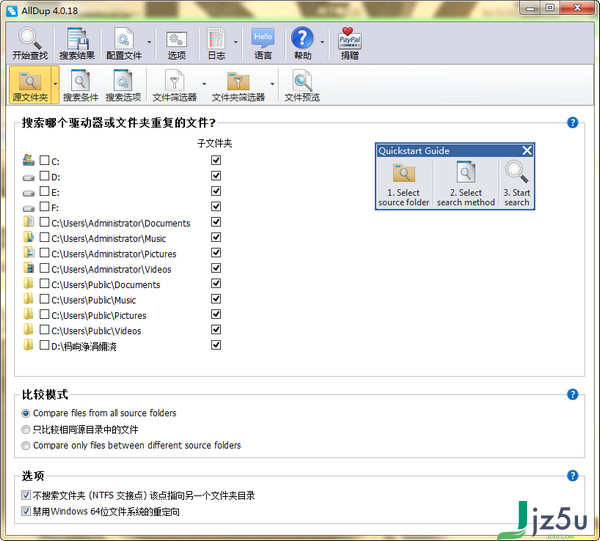The width and height of the screenshot is (600, 541).
Task: Open the 配置文件 profile icon
Action: 124,44
